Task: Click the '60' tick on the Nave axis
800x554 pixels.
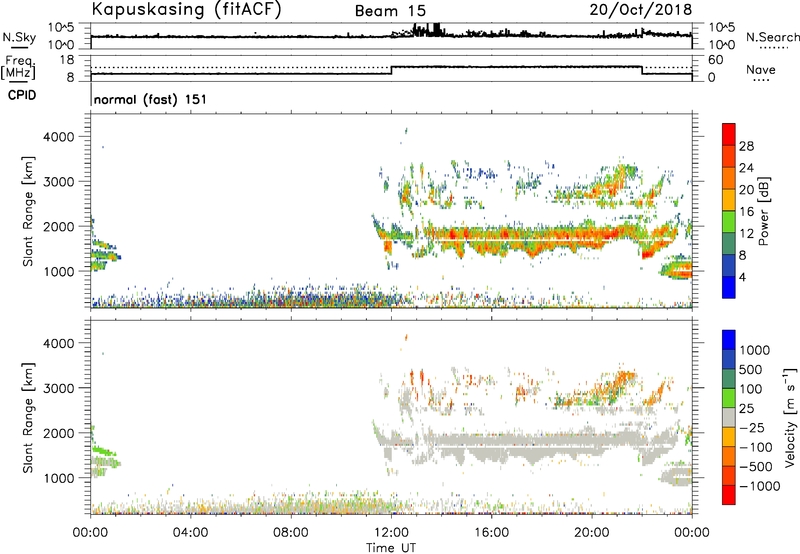Action: pyautogui.click(x=715, y=60)
